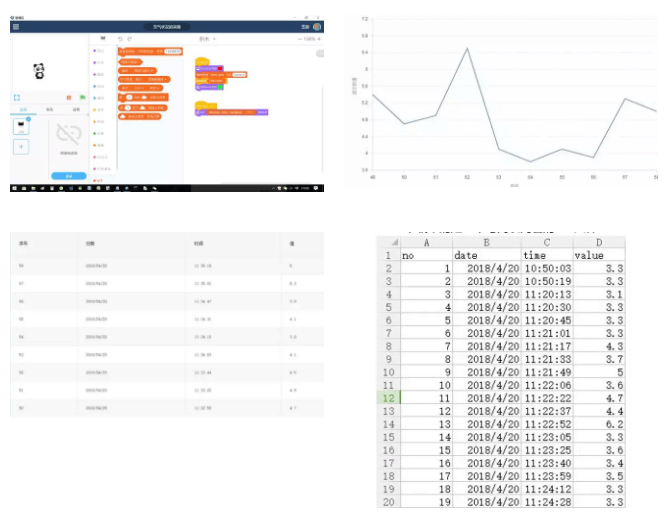This screenshot has height=517, width=669.
Task: Click the chart peak point above 52
Action: click(467, 48)
